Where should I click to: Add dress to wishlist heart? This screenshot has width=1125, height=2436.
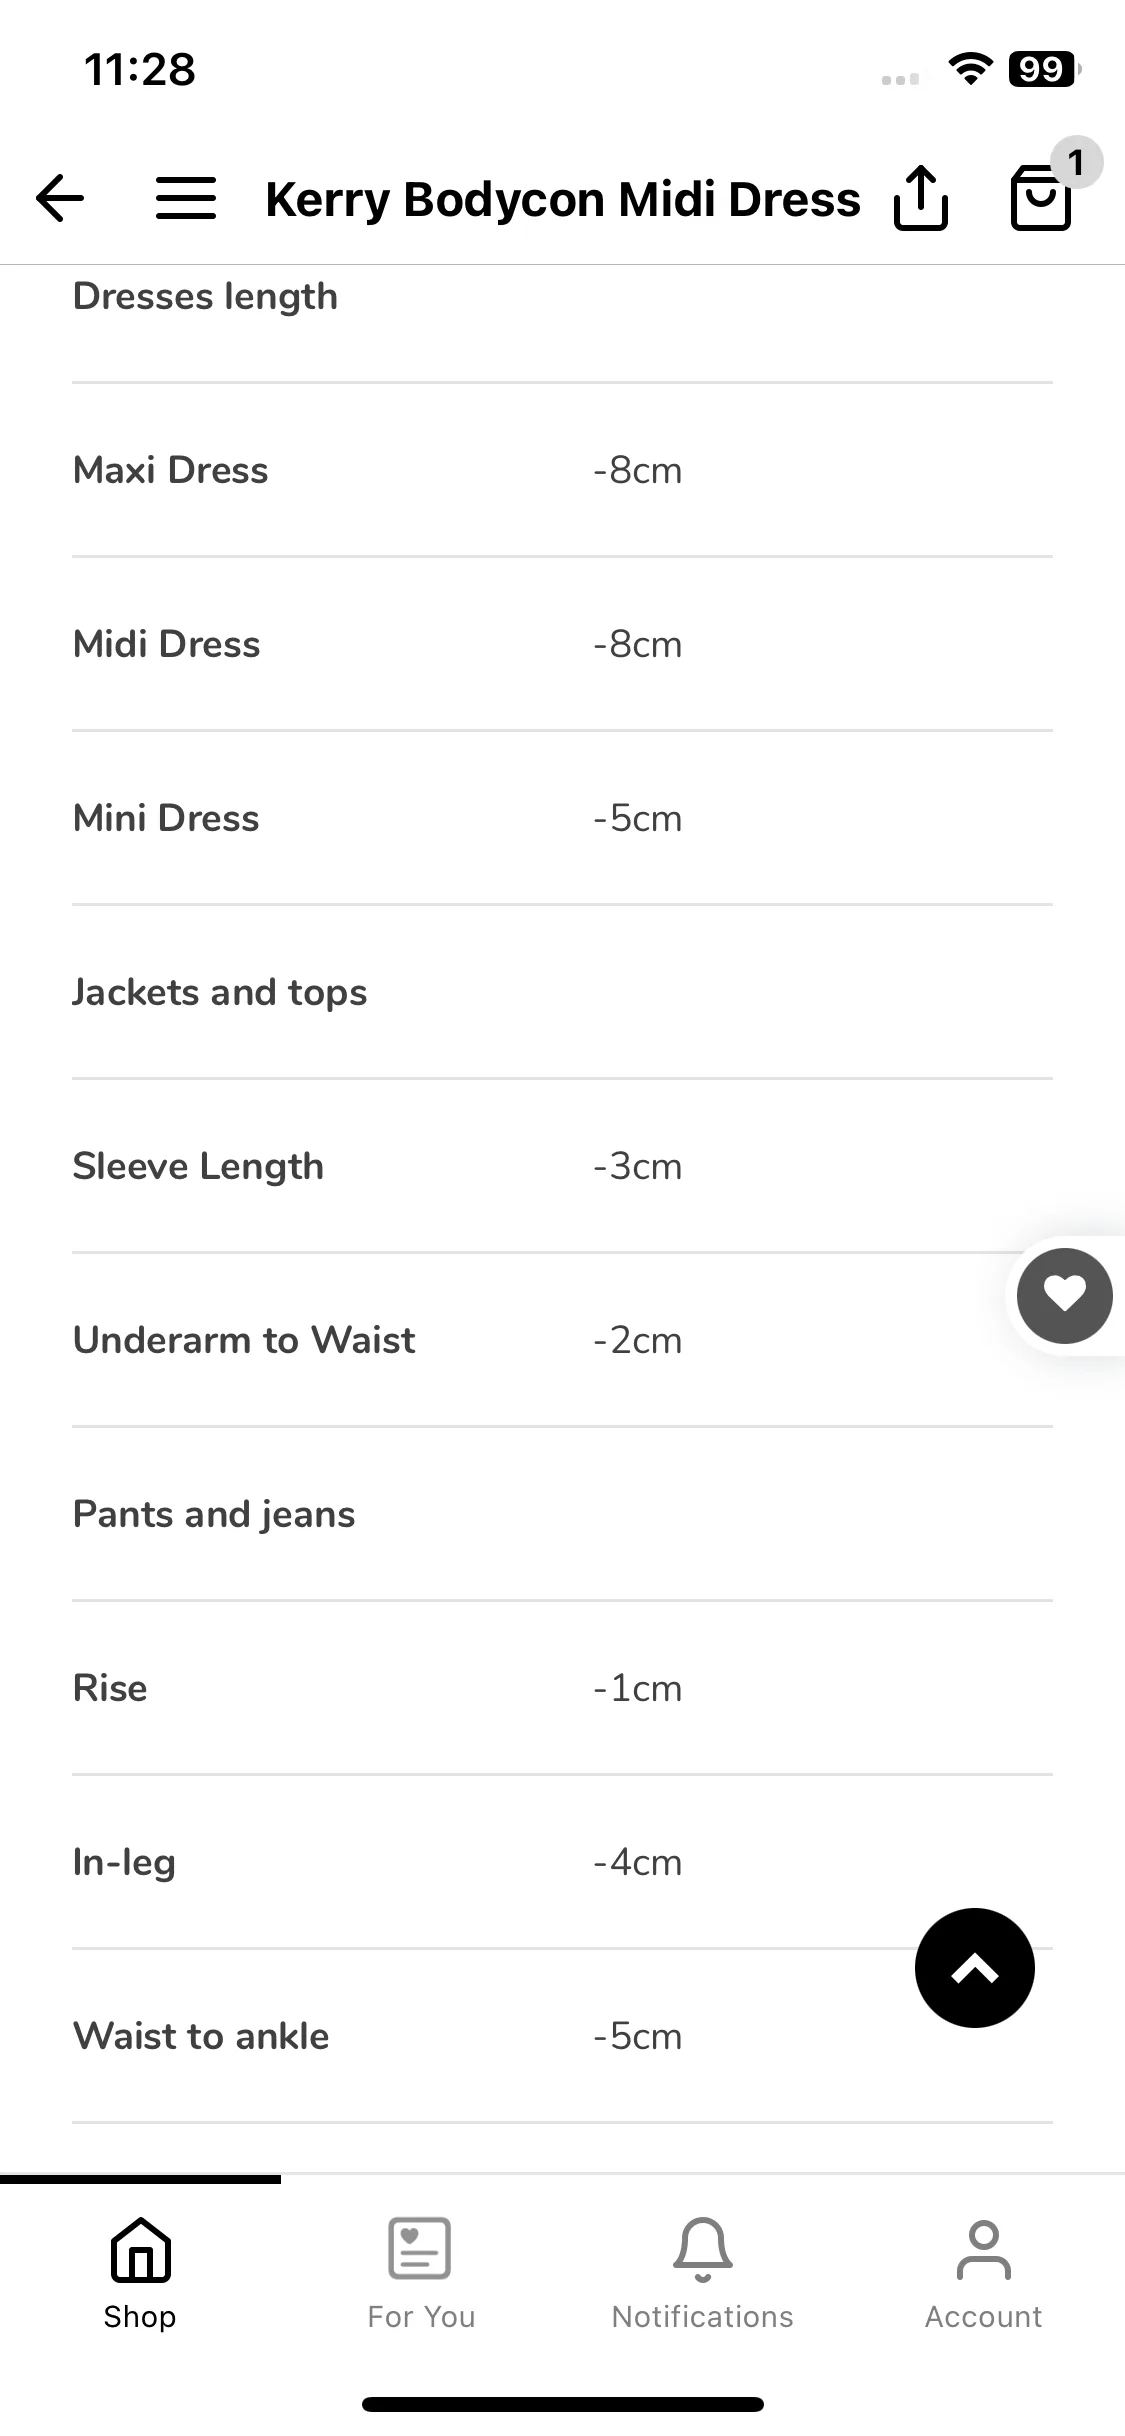point(1065,1296)
